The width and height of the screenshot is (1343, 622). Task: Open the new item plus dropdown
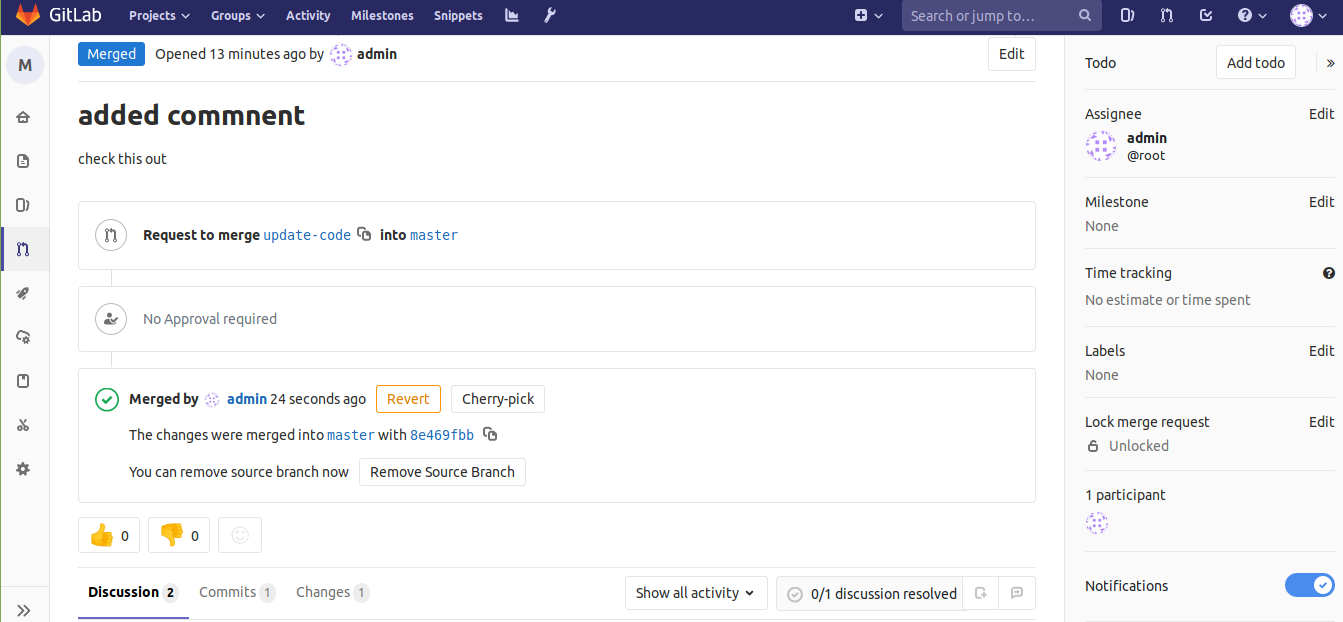click(869, 16)
